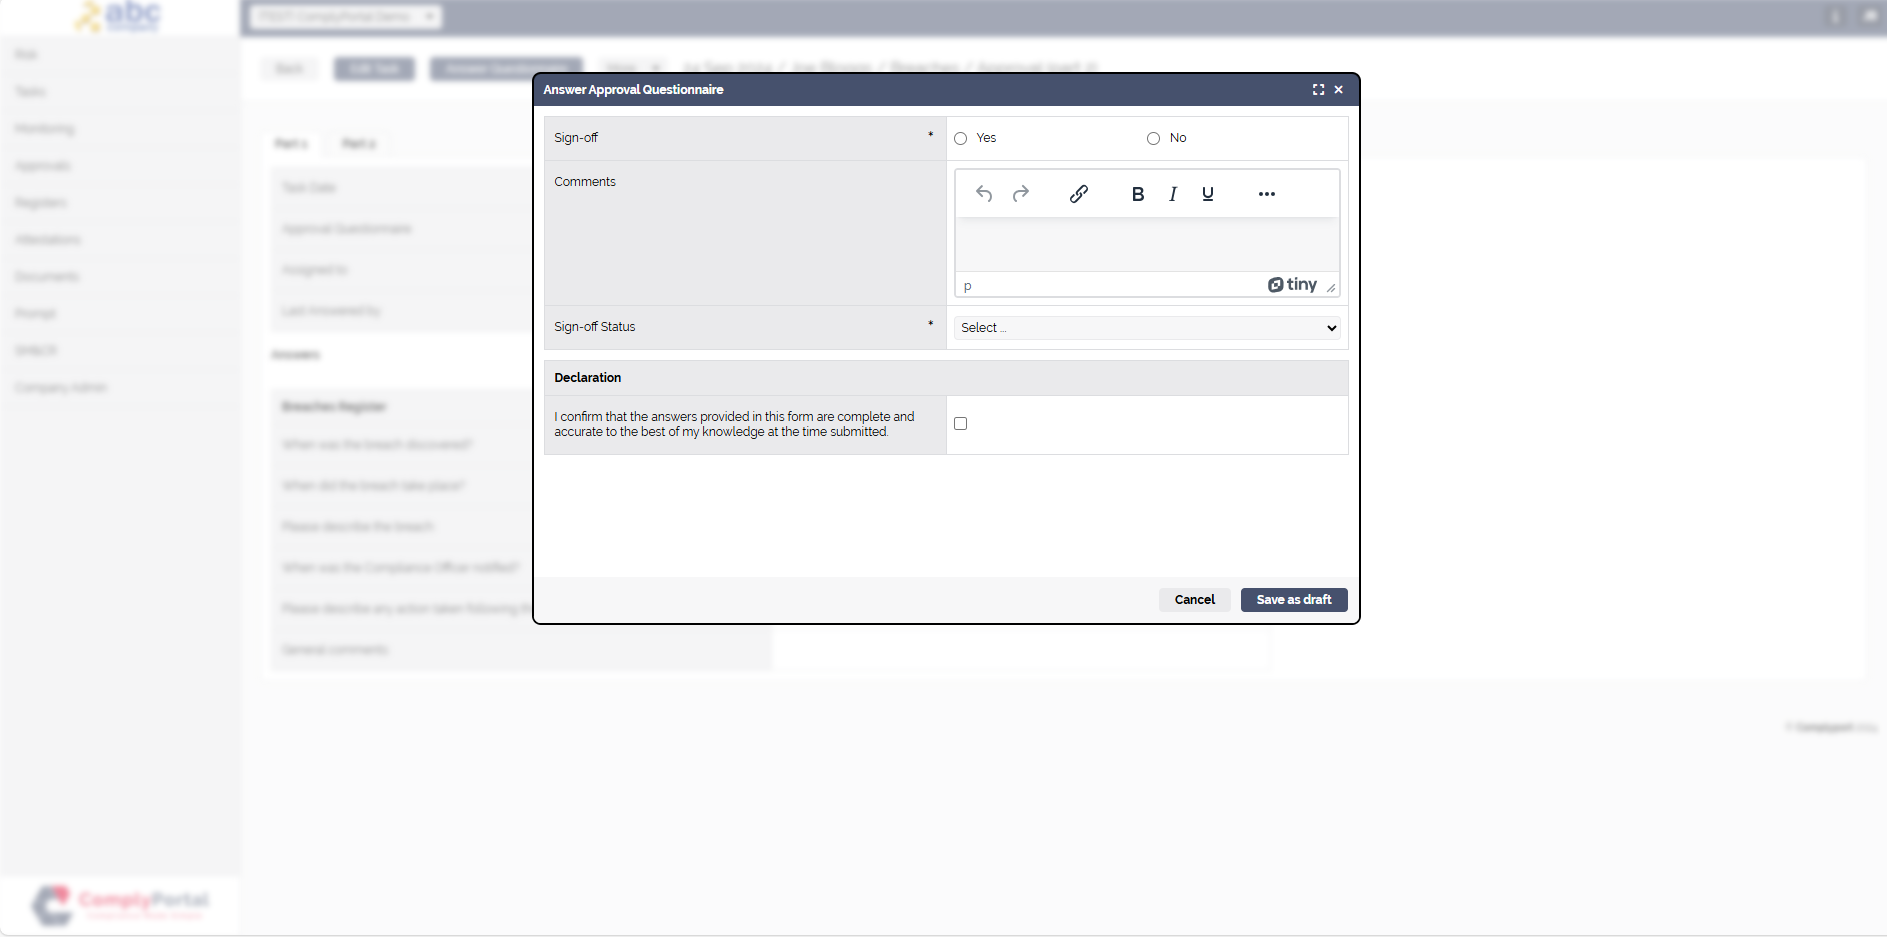The height and width of the screenshot is (937, 1887).
Task: Click the editor resize handle corner
Action: 1331,288
